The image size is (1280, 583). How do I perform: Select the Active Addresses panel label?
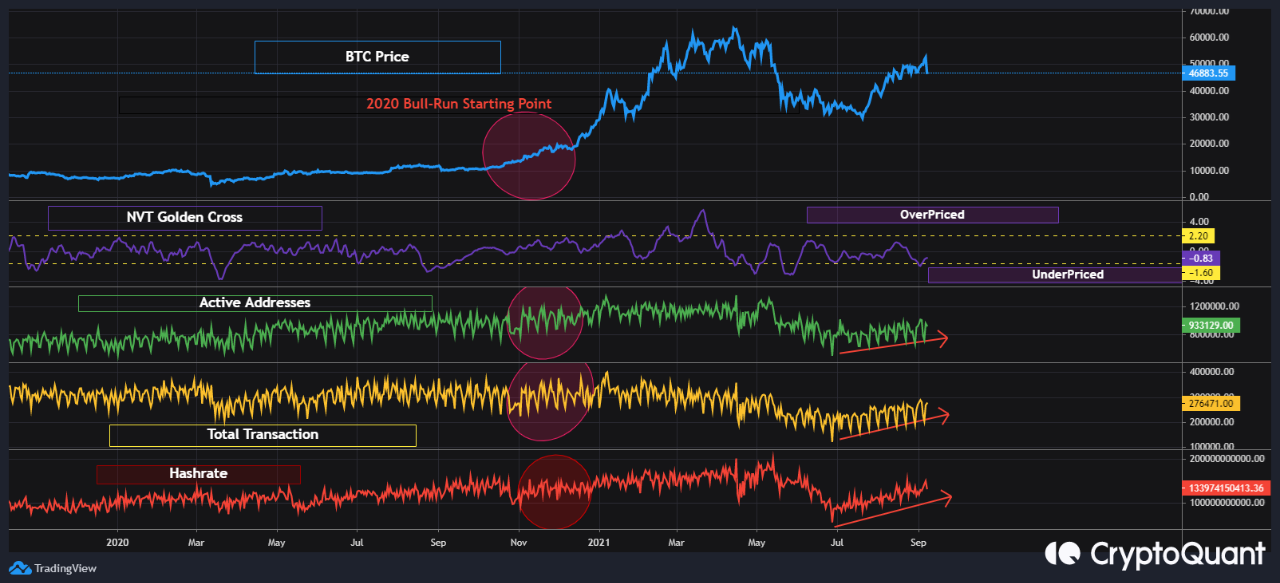pos(256,302)
